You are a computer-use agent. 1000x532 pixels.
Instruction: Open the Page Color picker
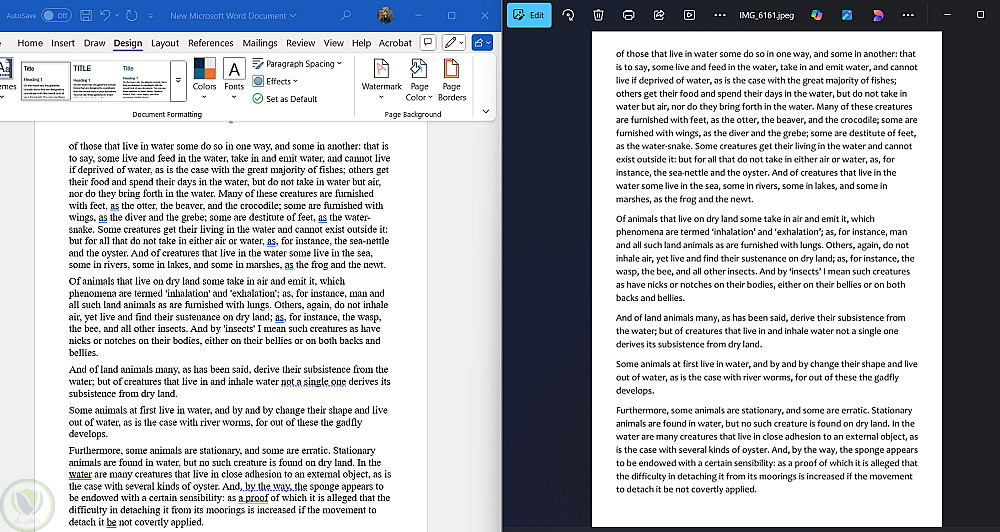pos(419,78)
